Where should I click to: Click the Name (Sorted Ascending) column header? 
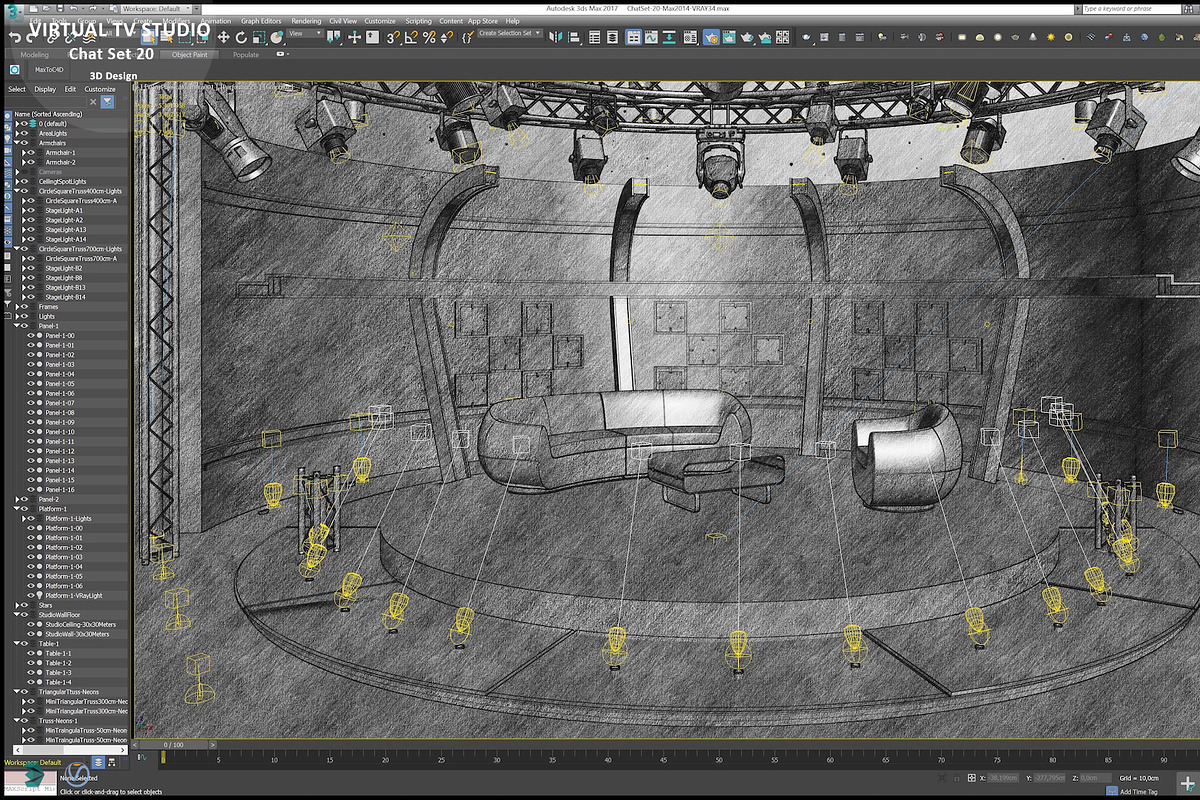point(48,114)
